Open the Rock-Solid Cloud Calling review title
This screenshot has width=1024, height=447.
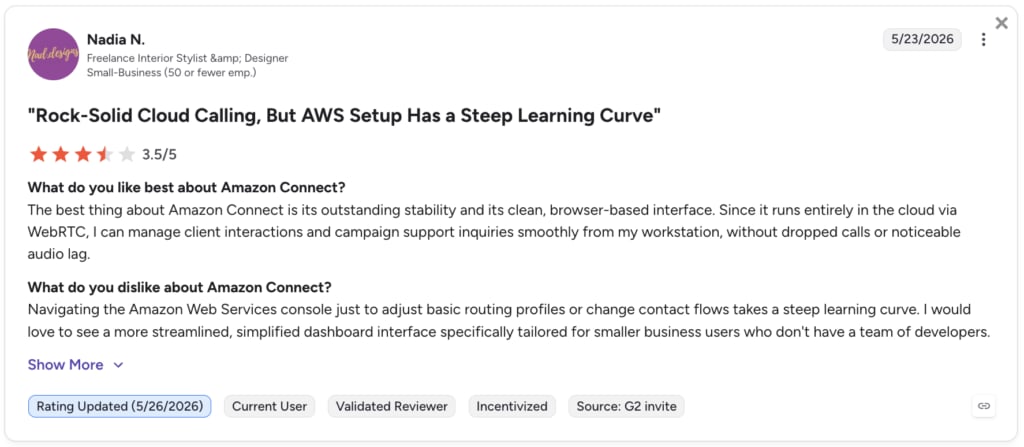[344, 116]
